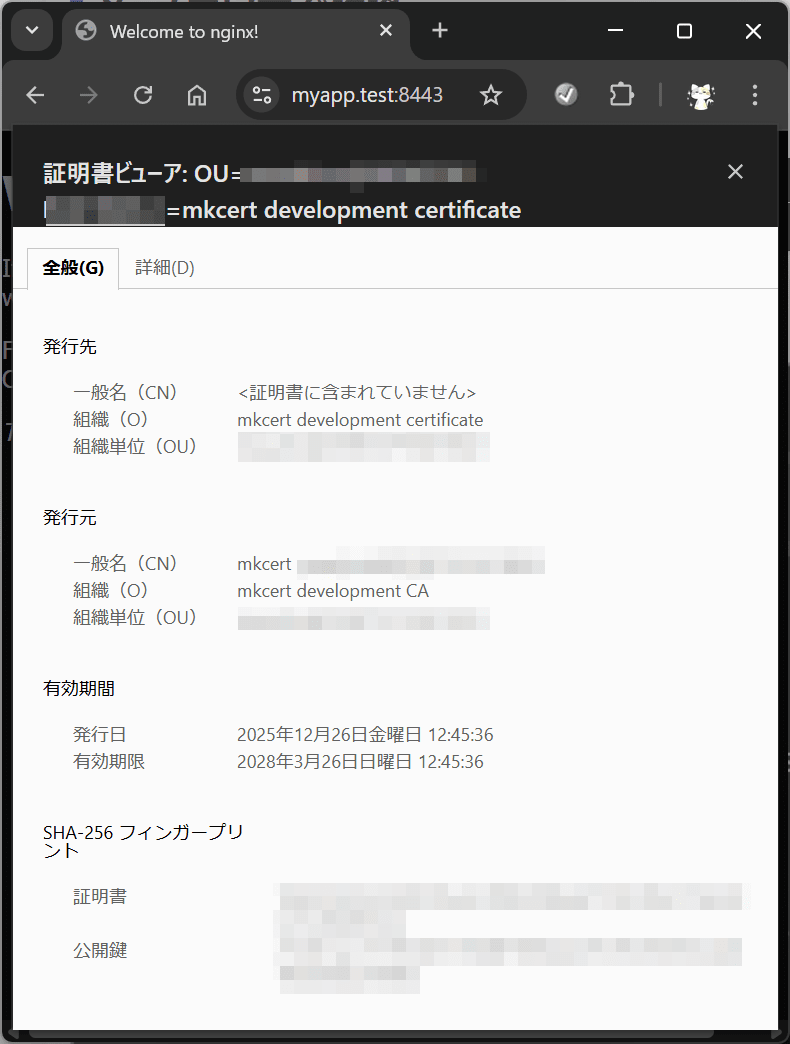
Task: Switch to the 全般(G) tab
Action: point(73,268)
